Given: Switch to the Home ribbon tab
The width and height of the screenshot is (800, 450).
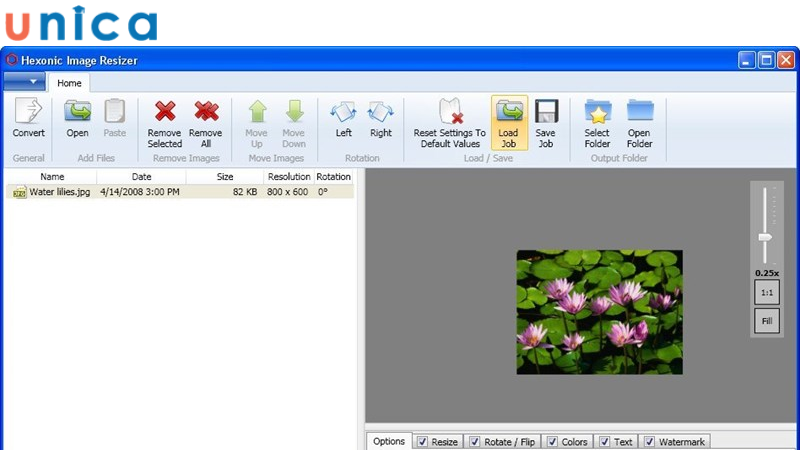Looking at the screenshot, I should (x=69, y=83).
